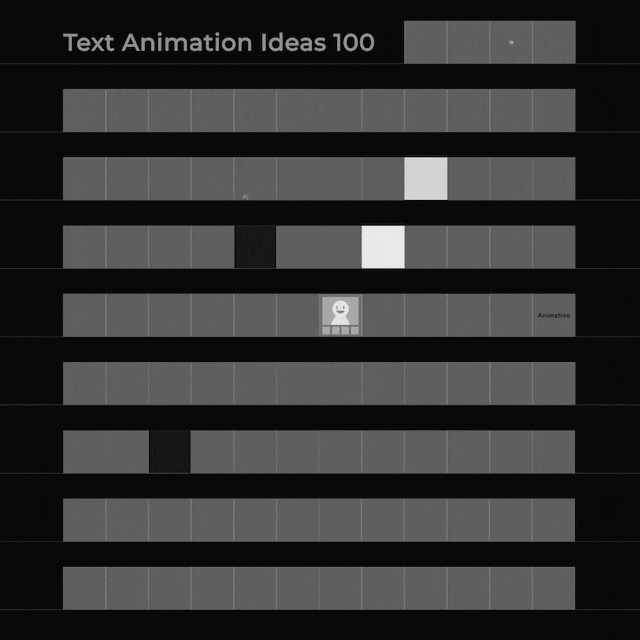Open the light gray tile in the second row
640x640 pixels.
(x=426, y=178)
